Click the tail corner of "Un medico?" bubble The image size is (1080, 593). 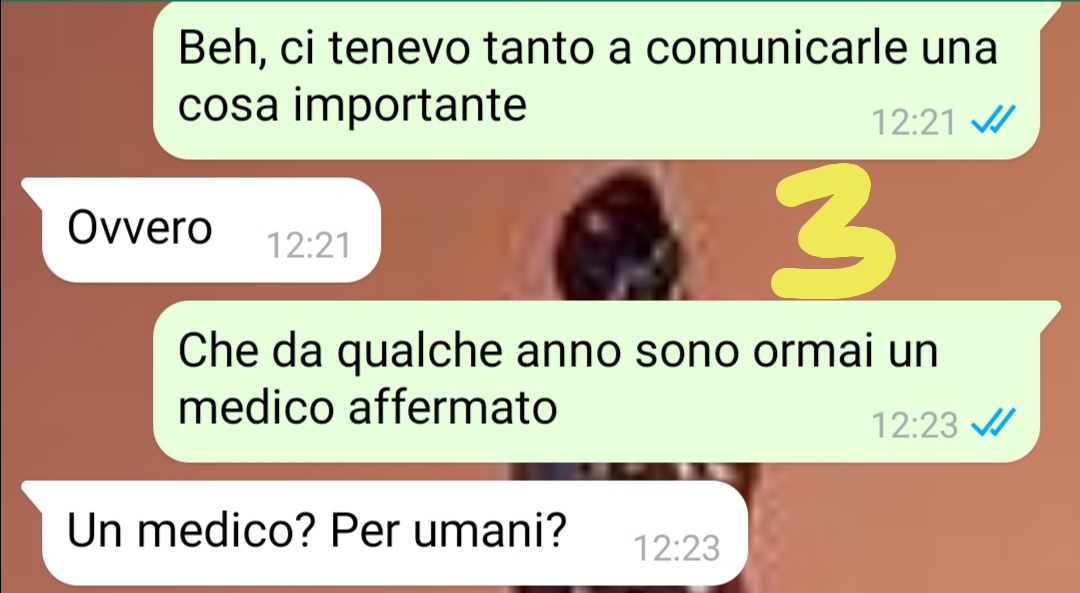coord(32,492)
